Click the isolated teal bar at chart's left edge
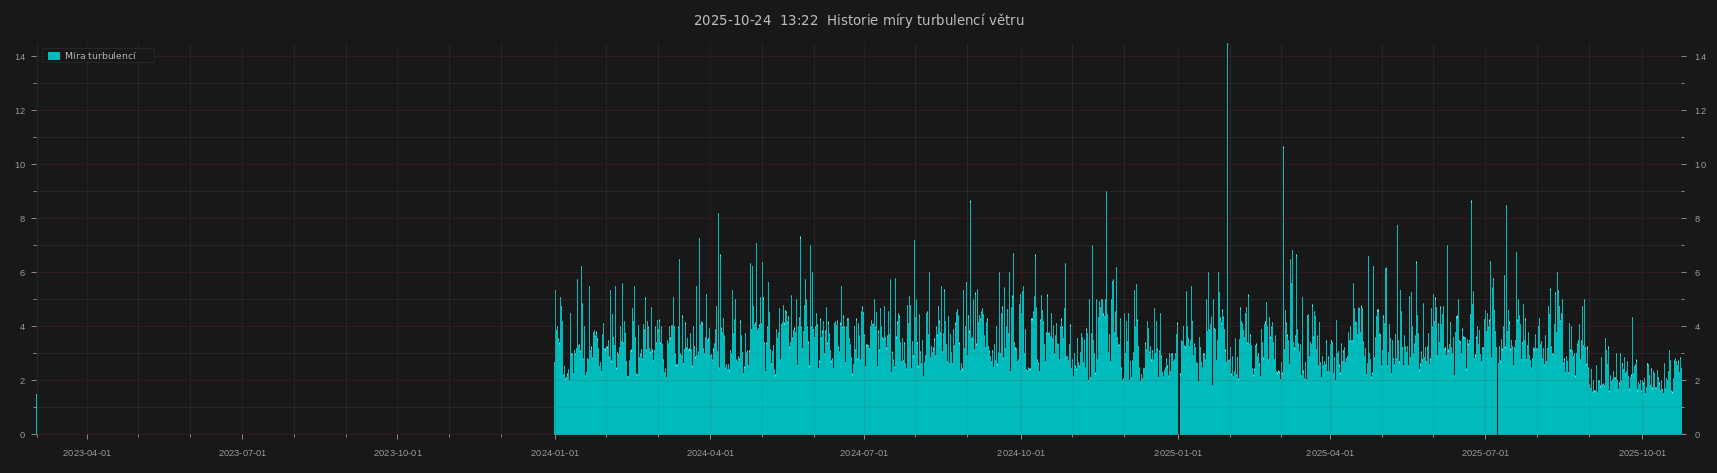The image size is (1717, 473). point(36,415)
